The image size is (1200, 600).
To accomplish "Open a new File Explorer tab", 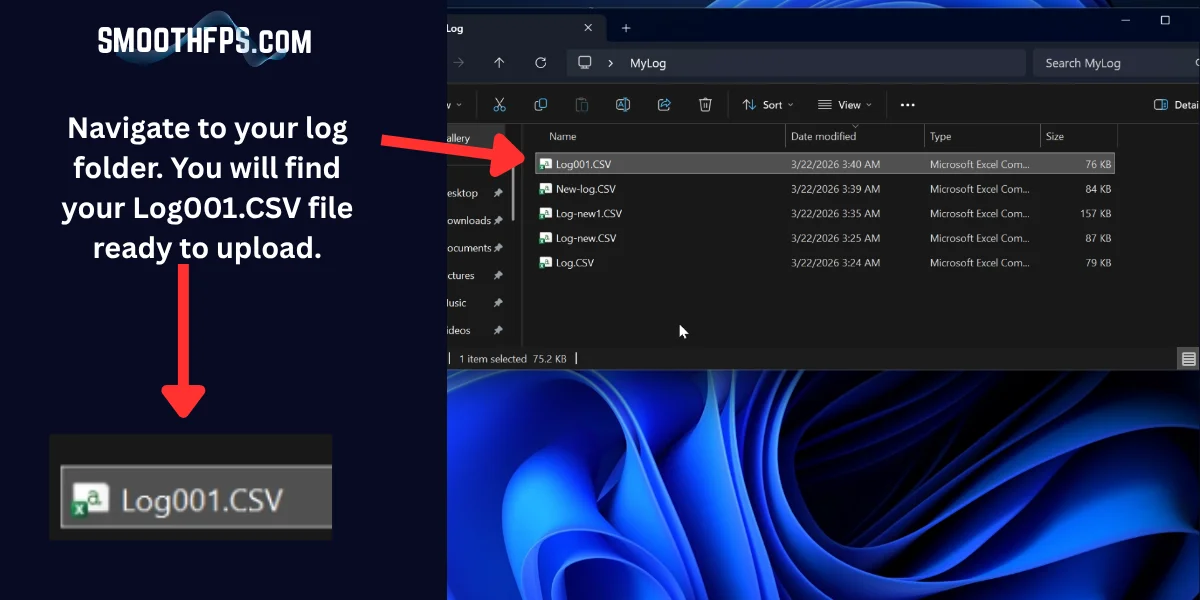I will click(x=624, y=28).
